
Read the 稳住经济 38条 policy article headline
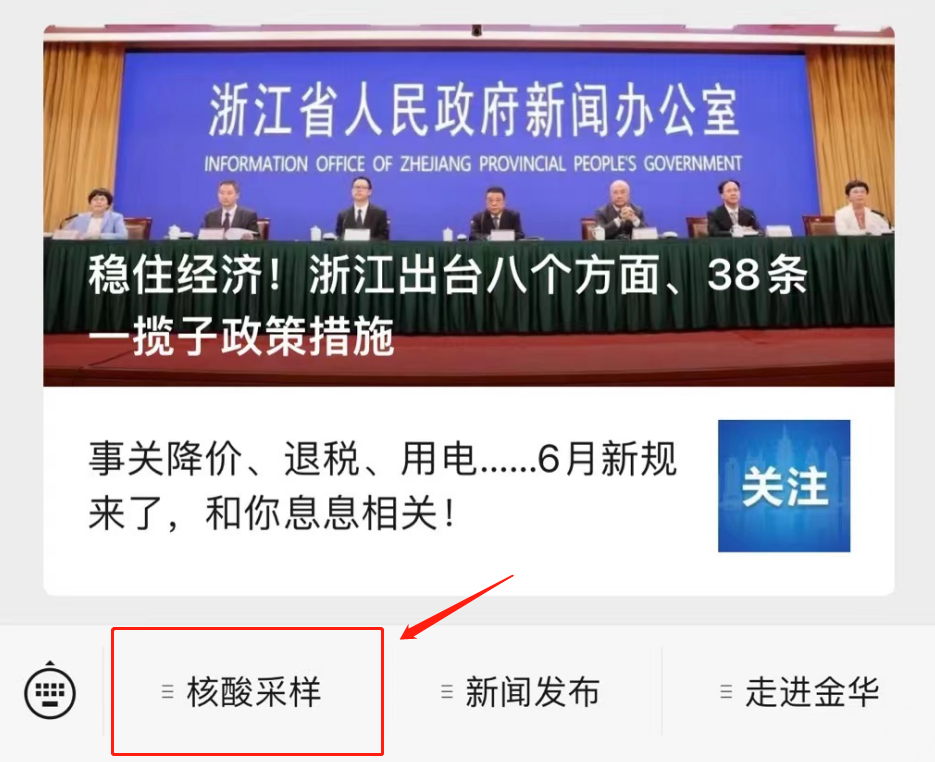pos(447,275)
